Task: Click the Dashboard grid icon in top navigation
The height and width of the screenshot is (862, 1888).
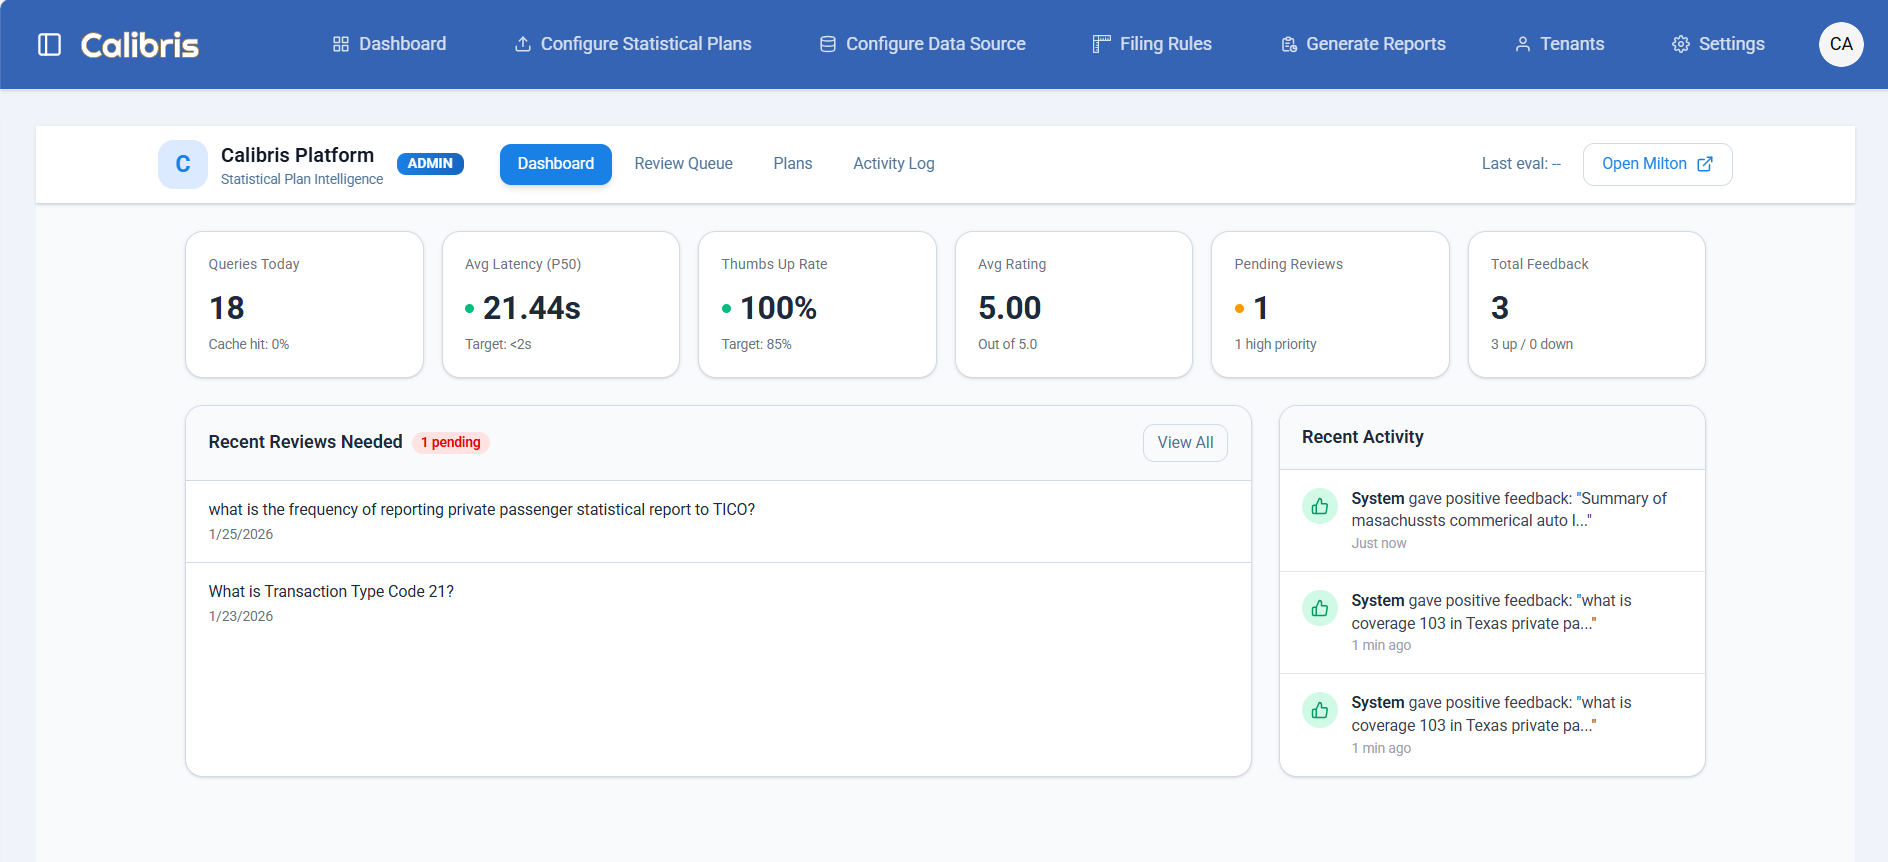Action: [341, 44]
